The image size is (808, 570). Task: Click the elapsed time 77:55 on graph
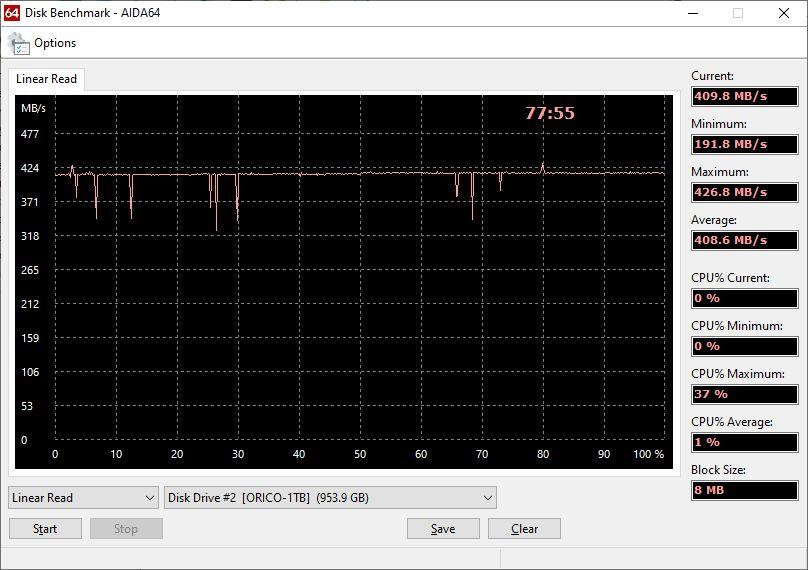click(550, 113)
